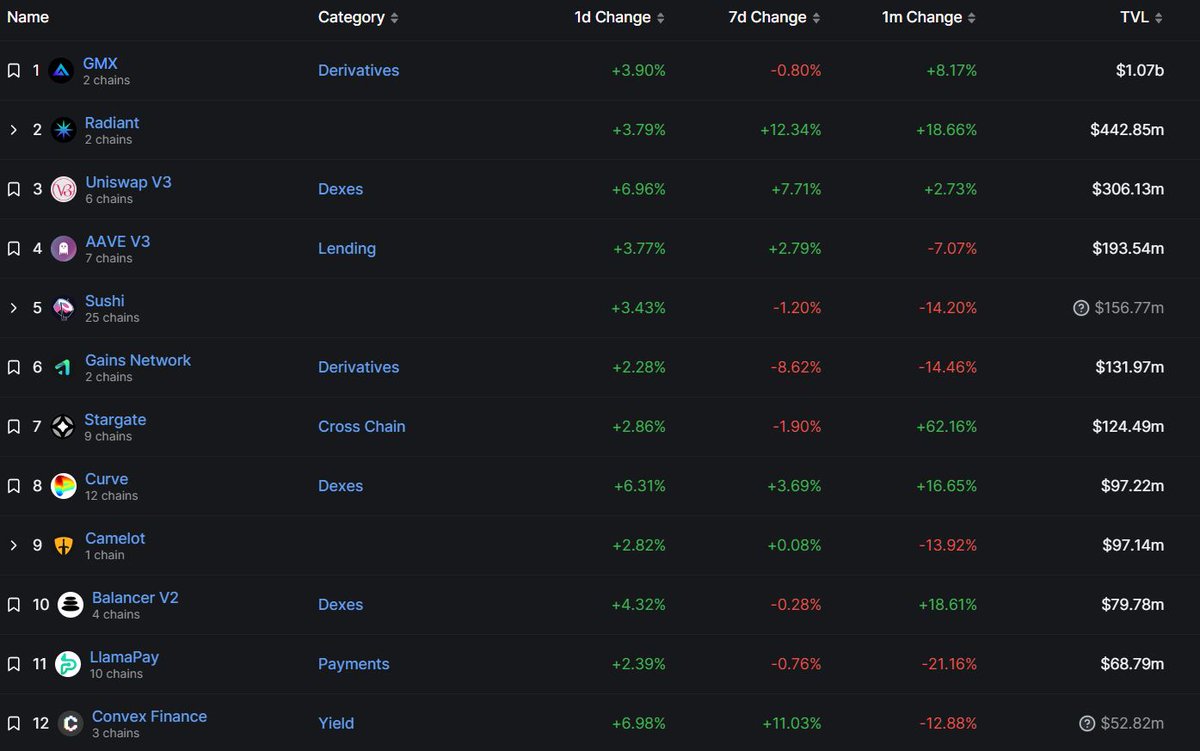Click the Name column header
Screen dimensions: 1200x751
[x=28, y=17]
